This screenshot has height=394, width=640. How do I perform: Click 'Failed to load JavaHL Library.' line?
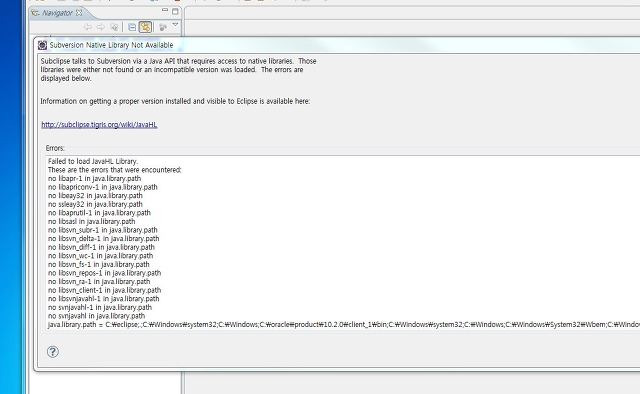93,161
